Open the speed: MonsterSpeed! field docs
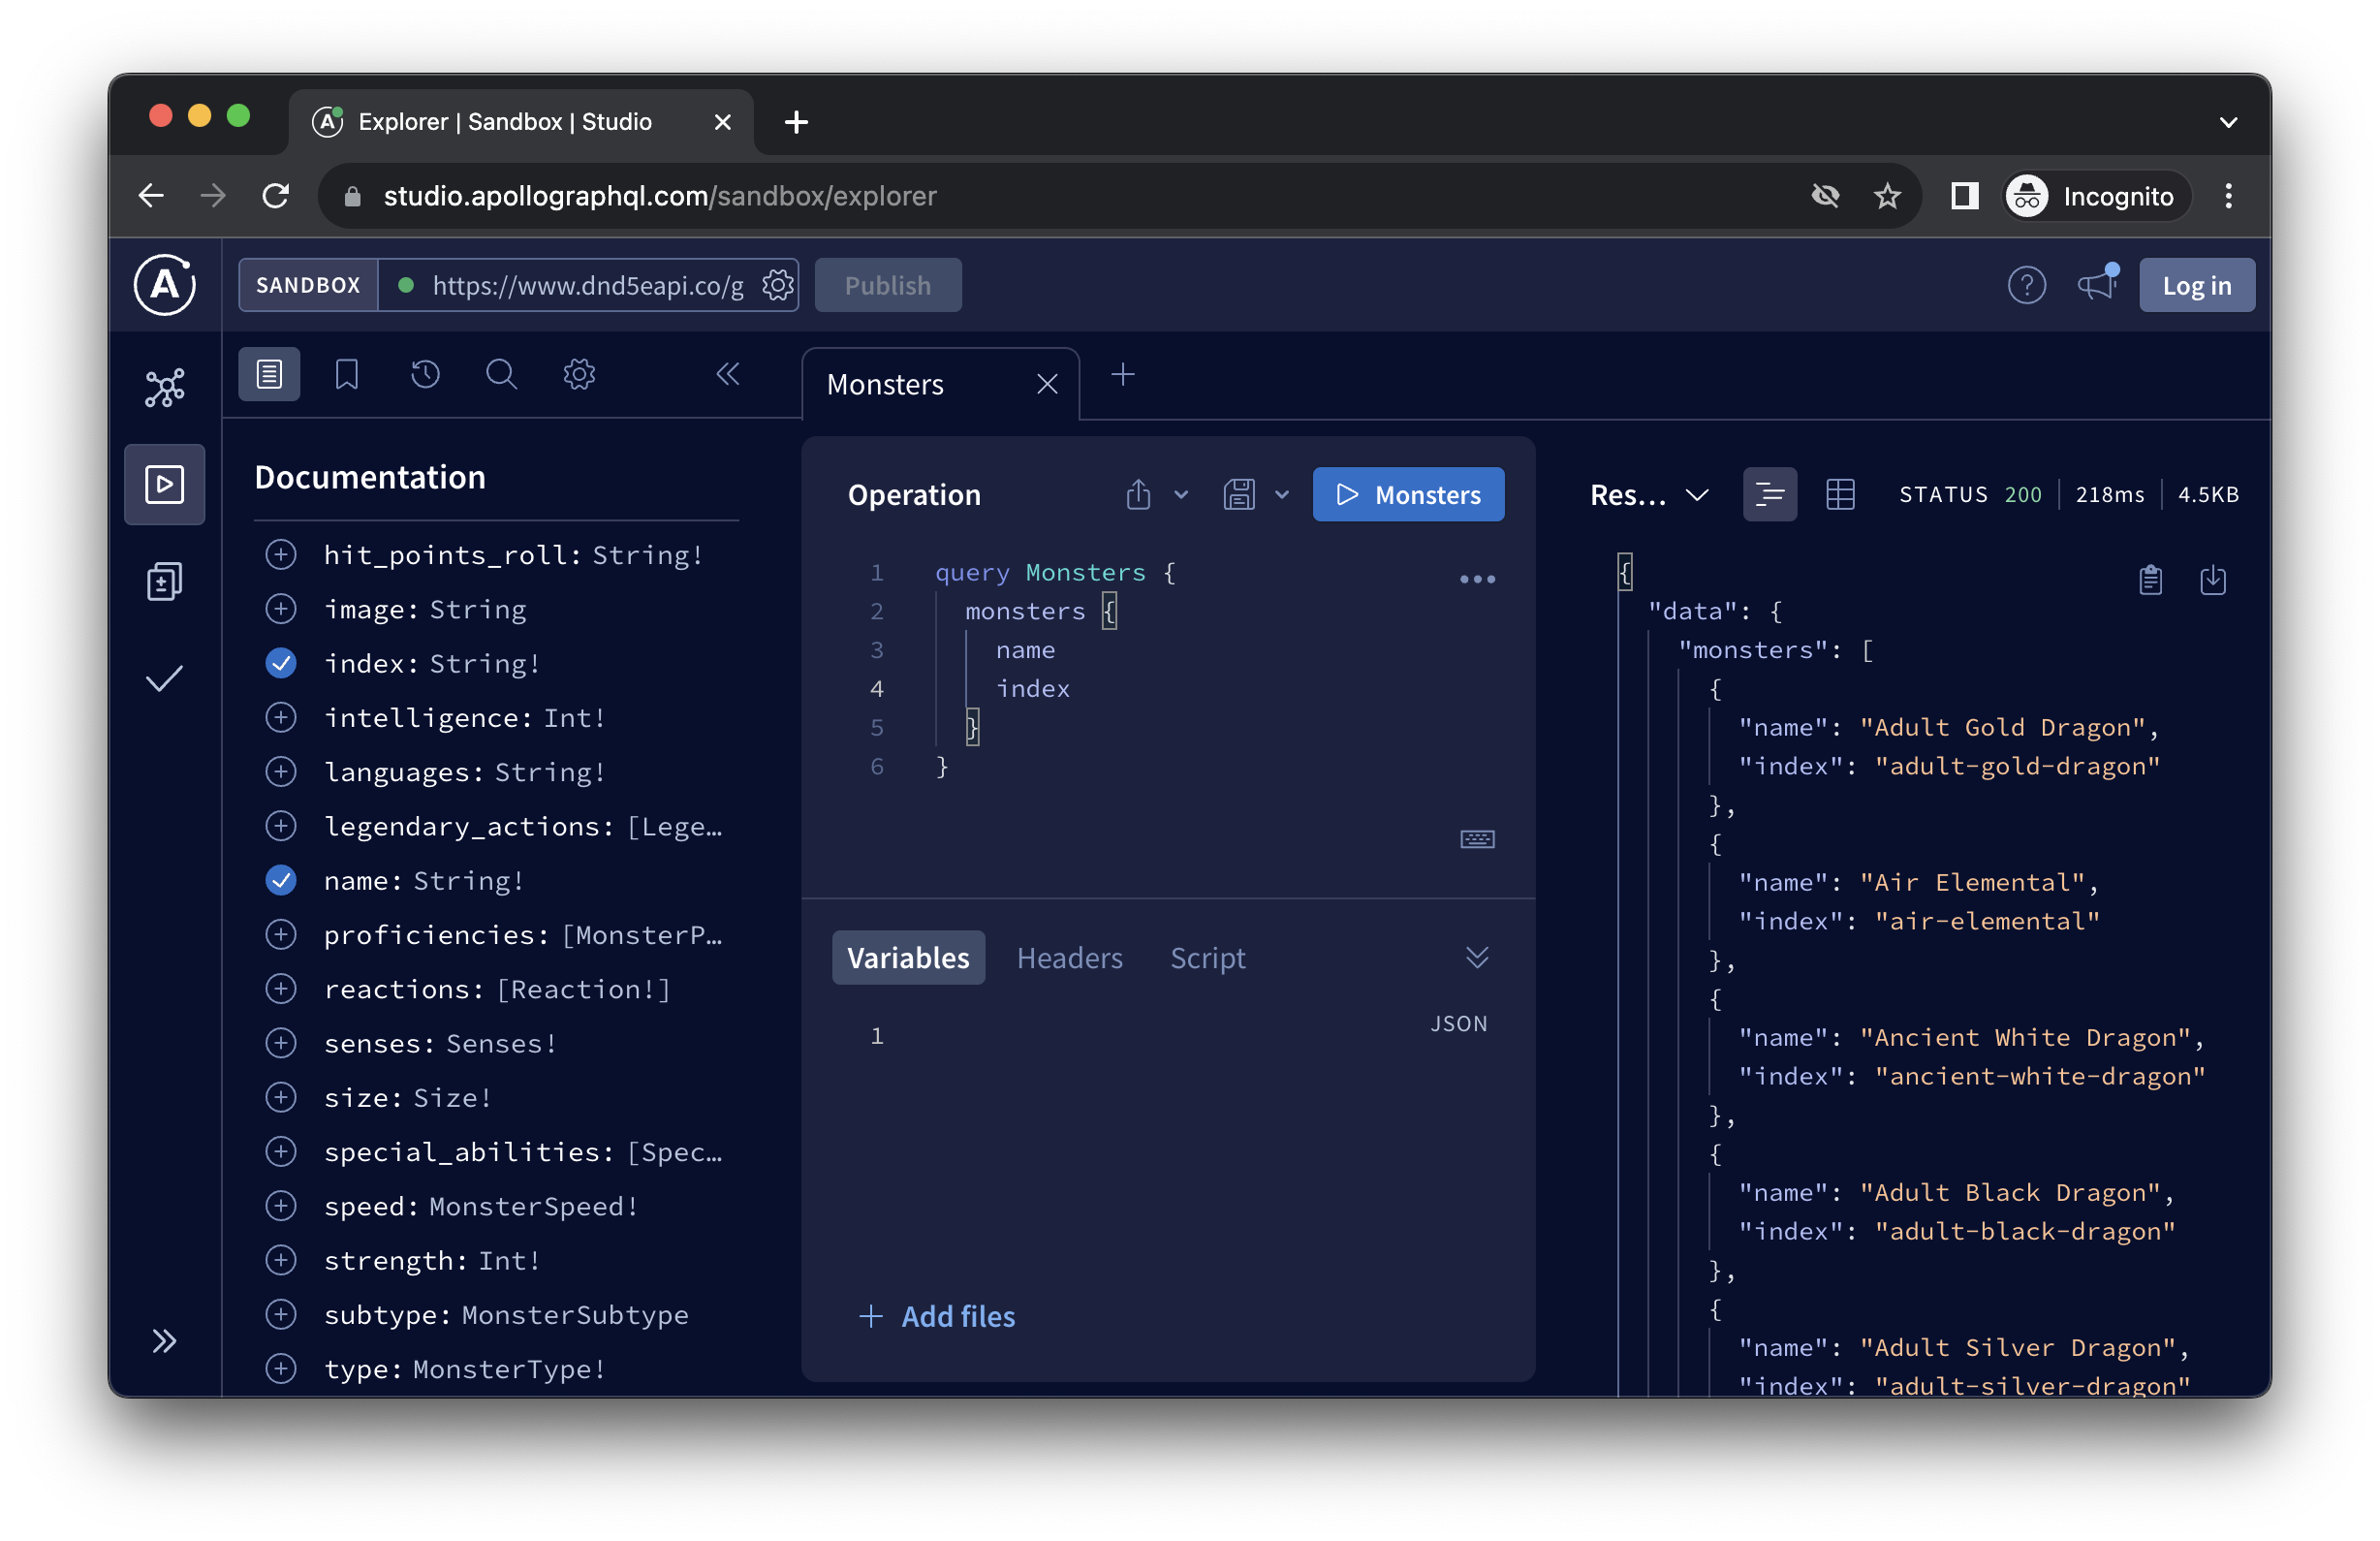 coord(481,1207)
